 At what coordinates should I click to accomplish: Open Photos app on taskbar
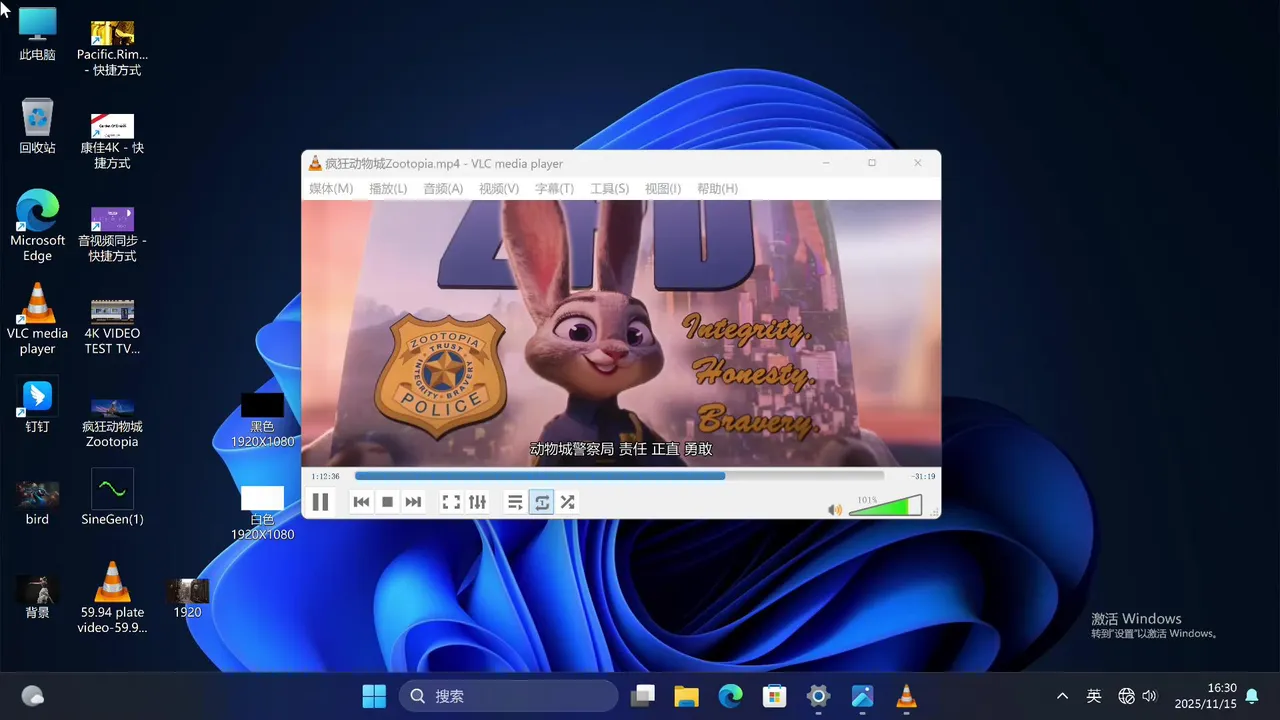pyautogui.click(x=862, y=696)
